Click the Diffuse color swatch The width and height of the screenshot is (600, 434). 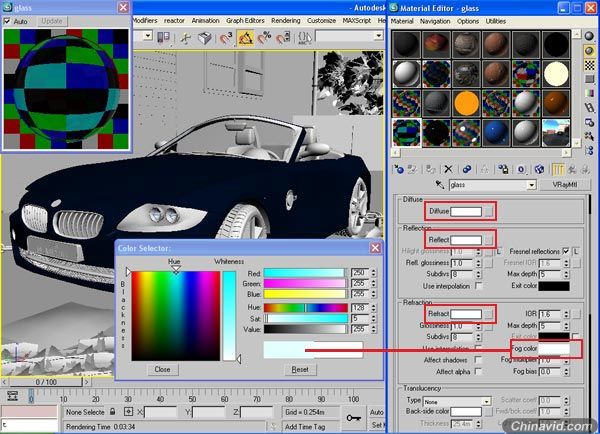(466, 211)
